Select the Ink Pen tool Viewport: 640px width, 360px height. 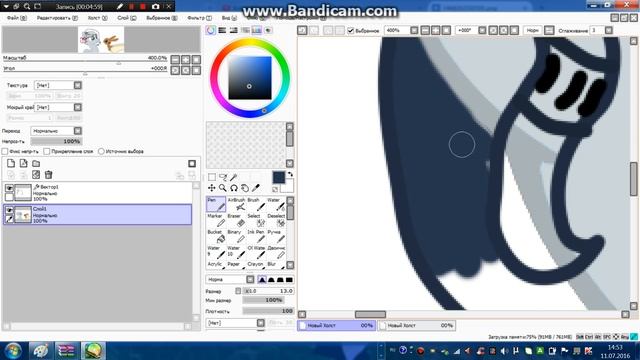(256, 236)
